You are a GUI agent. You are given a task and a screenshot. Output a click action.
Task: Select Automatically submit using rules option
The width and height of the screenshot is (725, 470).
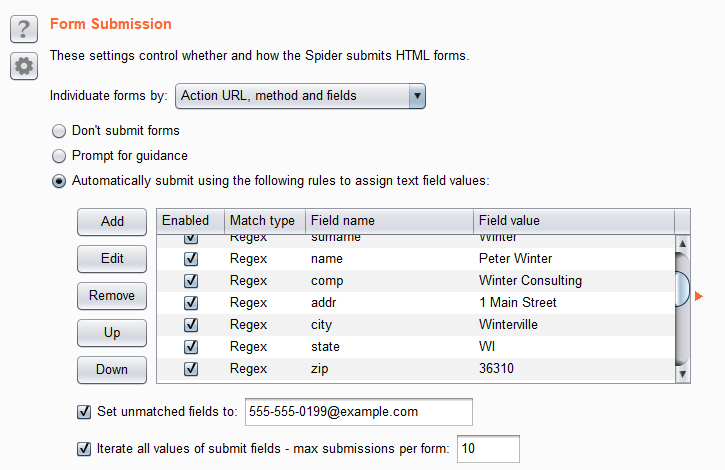pos(59,181)
